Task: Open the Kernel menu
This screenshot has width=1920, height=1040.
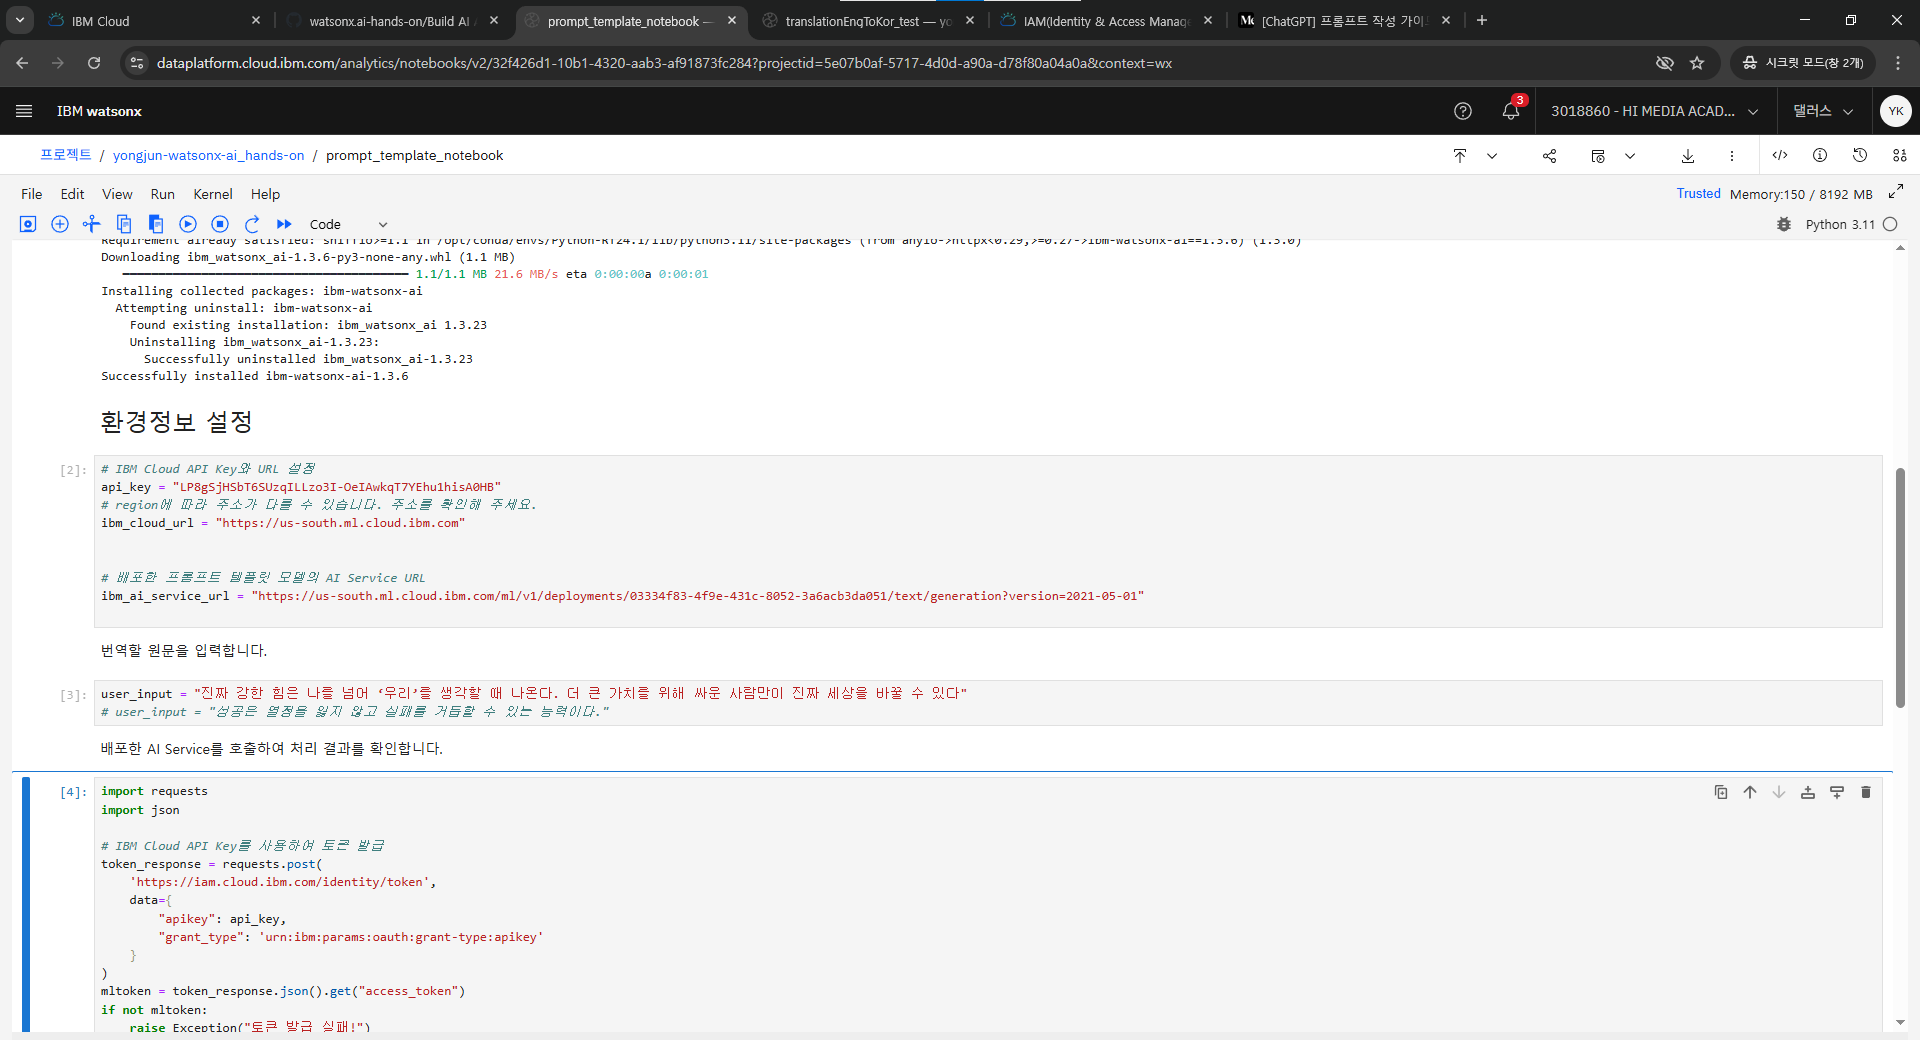Action: click(213, 194)
